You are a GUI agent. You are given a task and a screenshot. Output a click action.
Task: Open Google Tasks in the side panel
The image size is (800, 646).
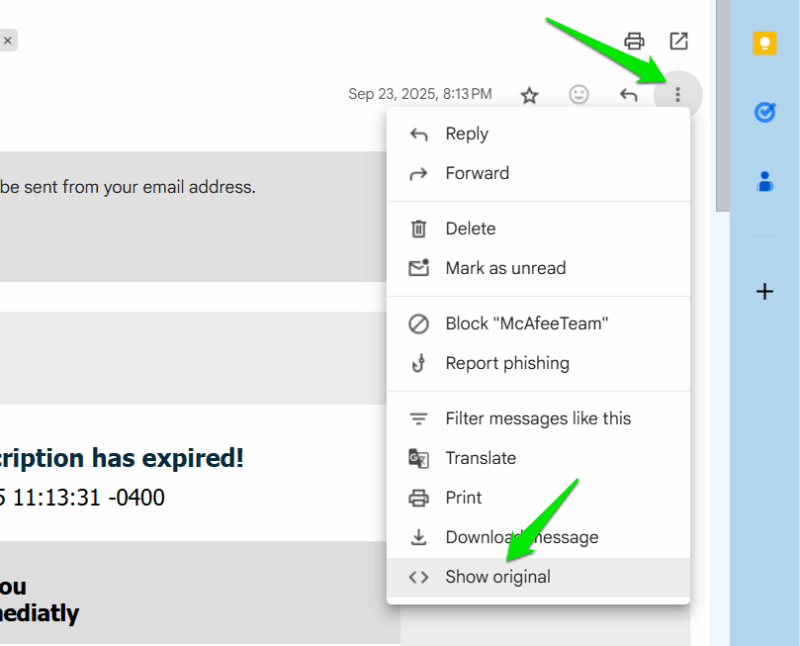764,112
